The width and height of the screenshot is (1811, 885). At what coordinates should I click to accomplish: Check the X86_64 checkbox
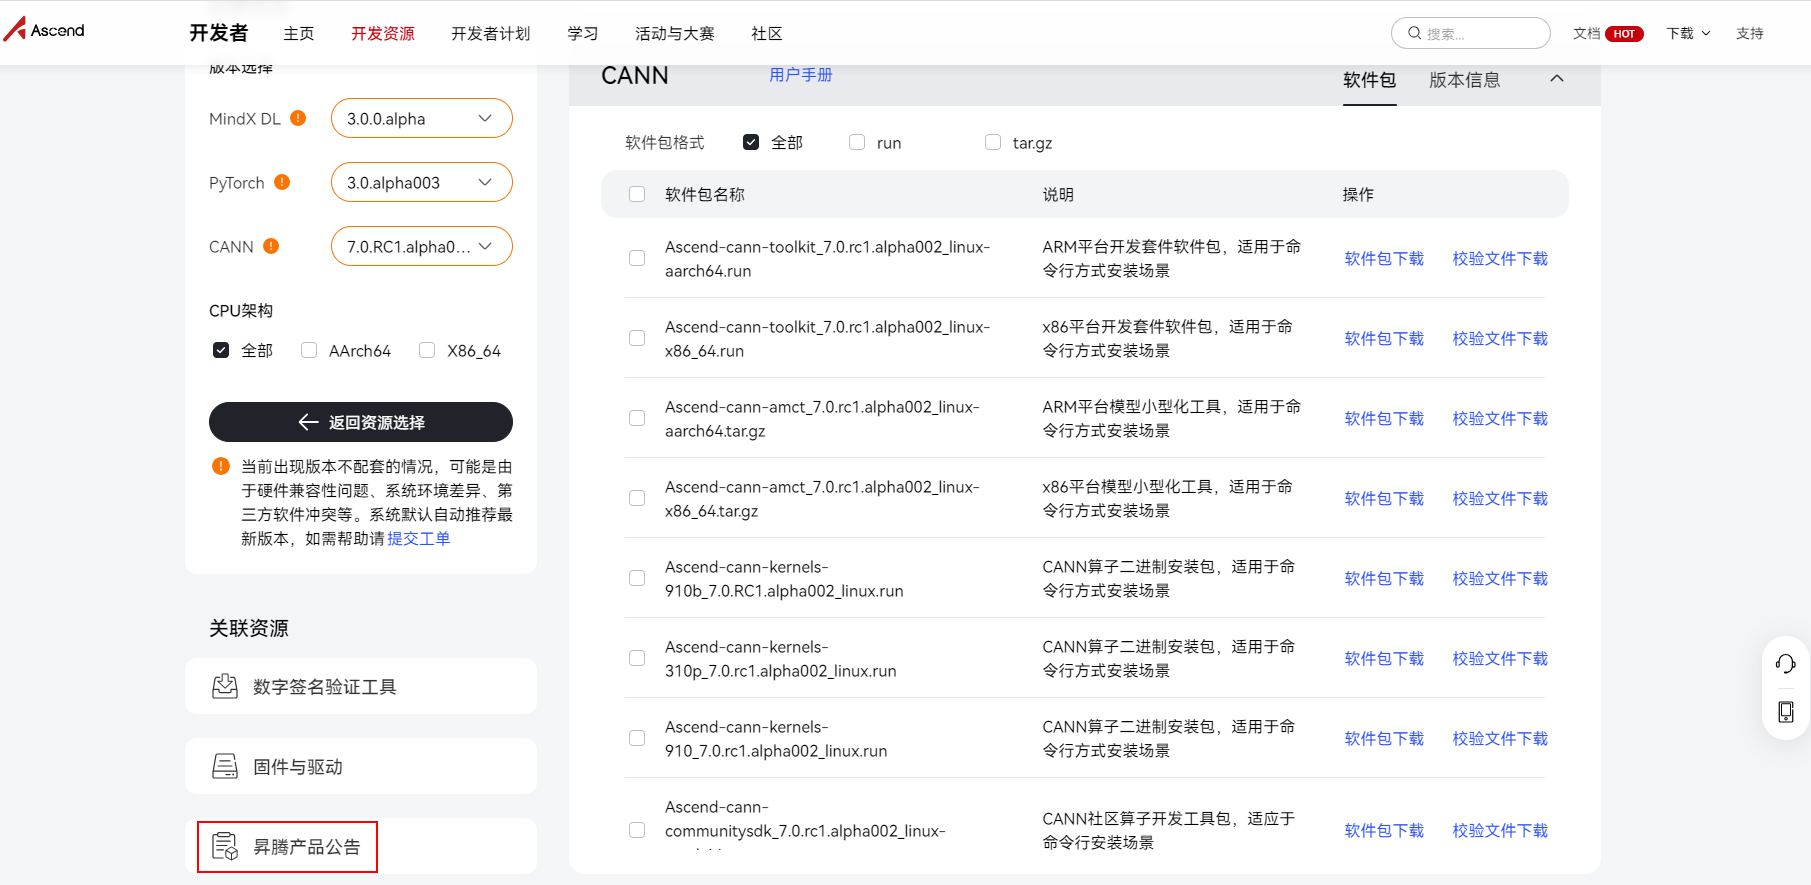tap(427, 350)
